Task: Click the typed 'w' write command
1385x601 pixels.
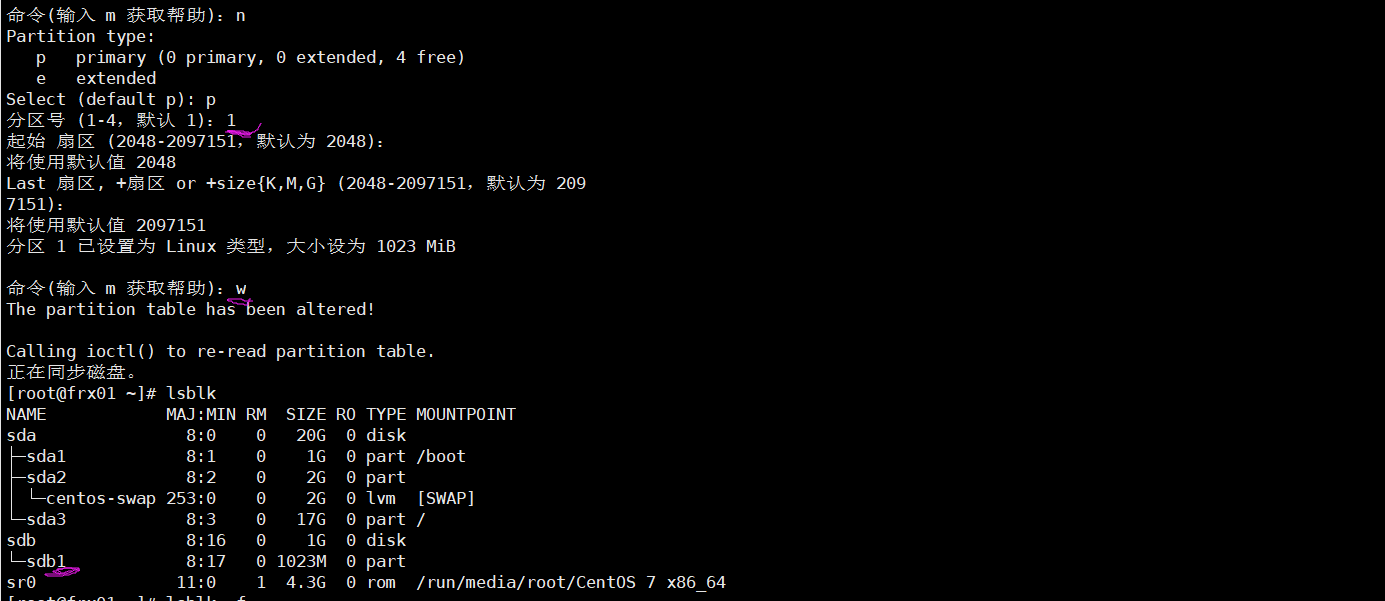Action: click(x=241, y=288)
